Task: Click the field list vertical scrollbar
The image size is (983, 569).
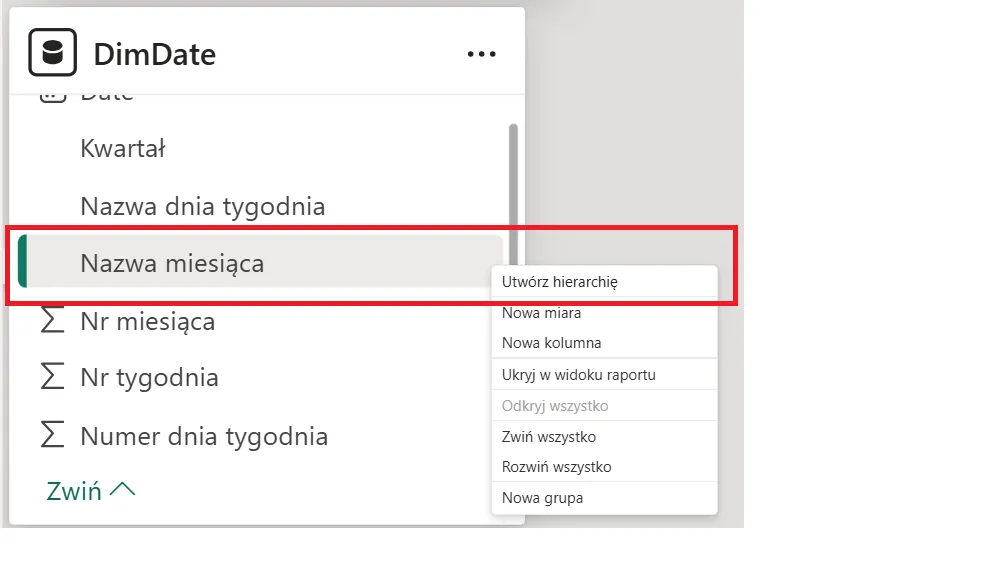Action: (513, 180)
